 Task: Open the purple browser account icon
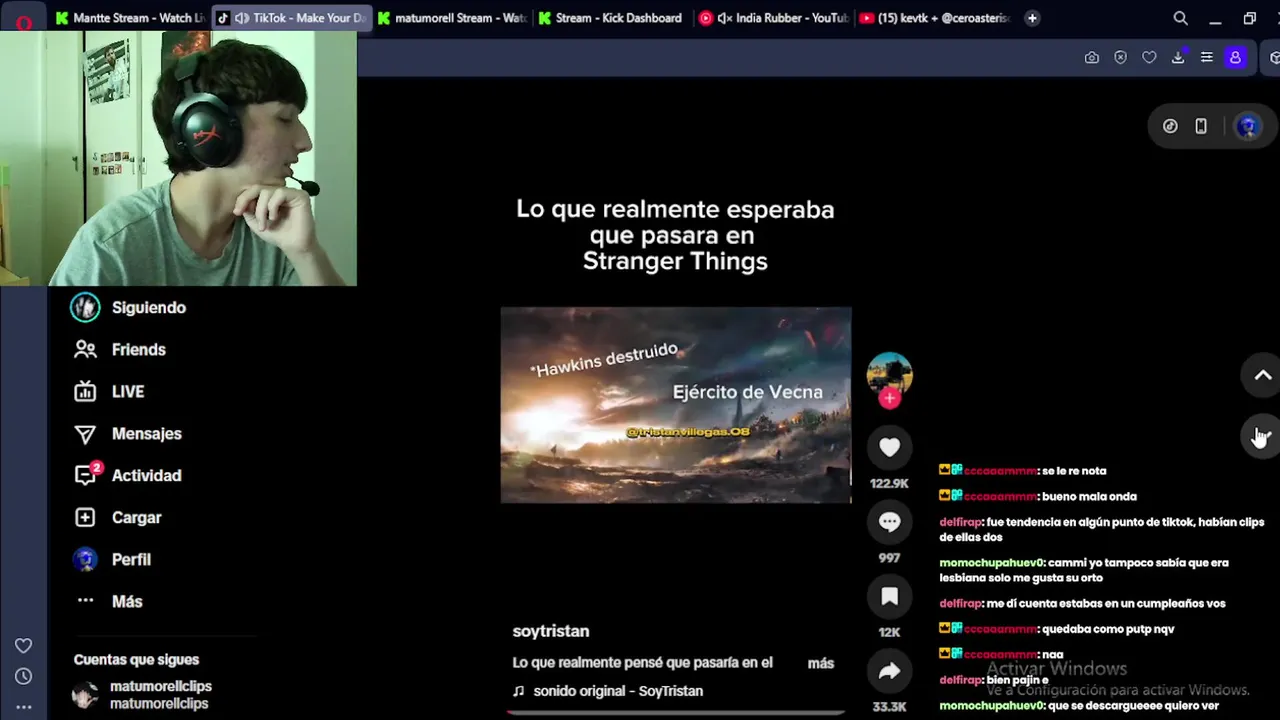1235,58
